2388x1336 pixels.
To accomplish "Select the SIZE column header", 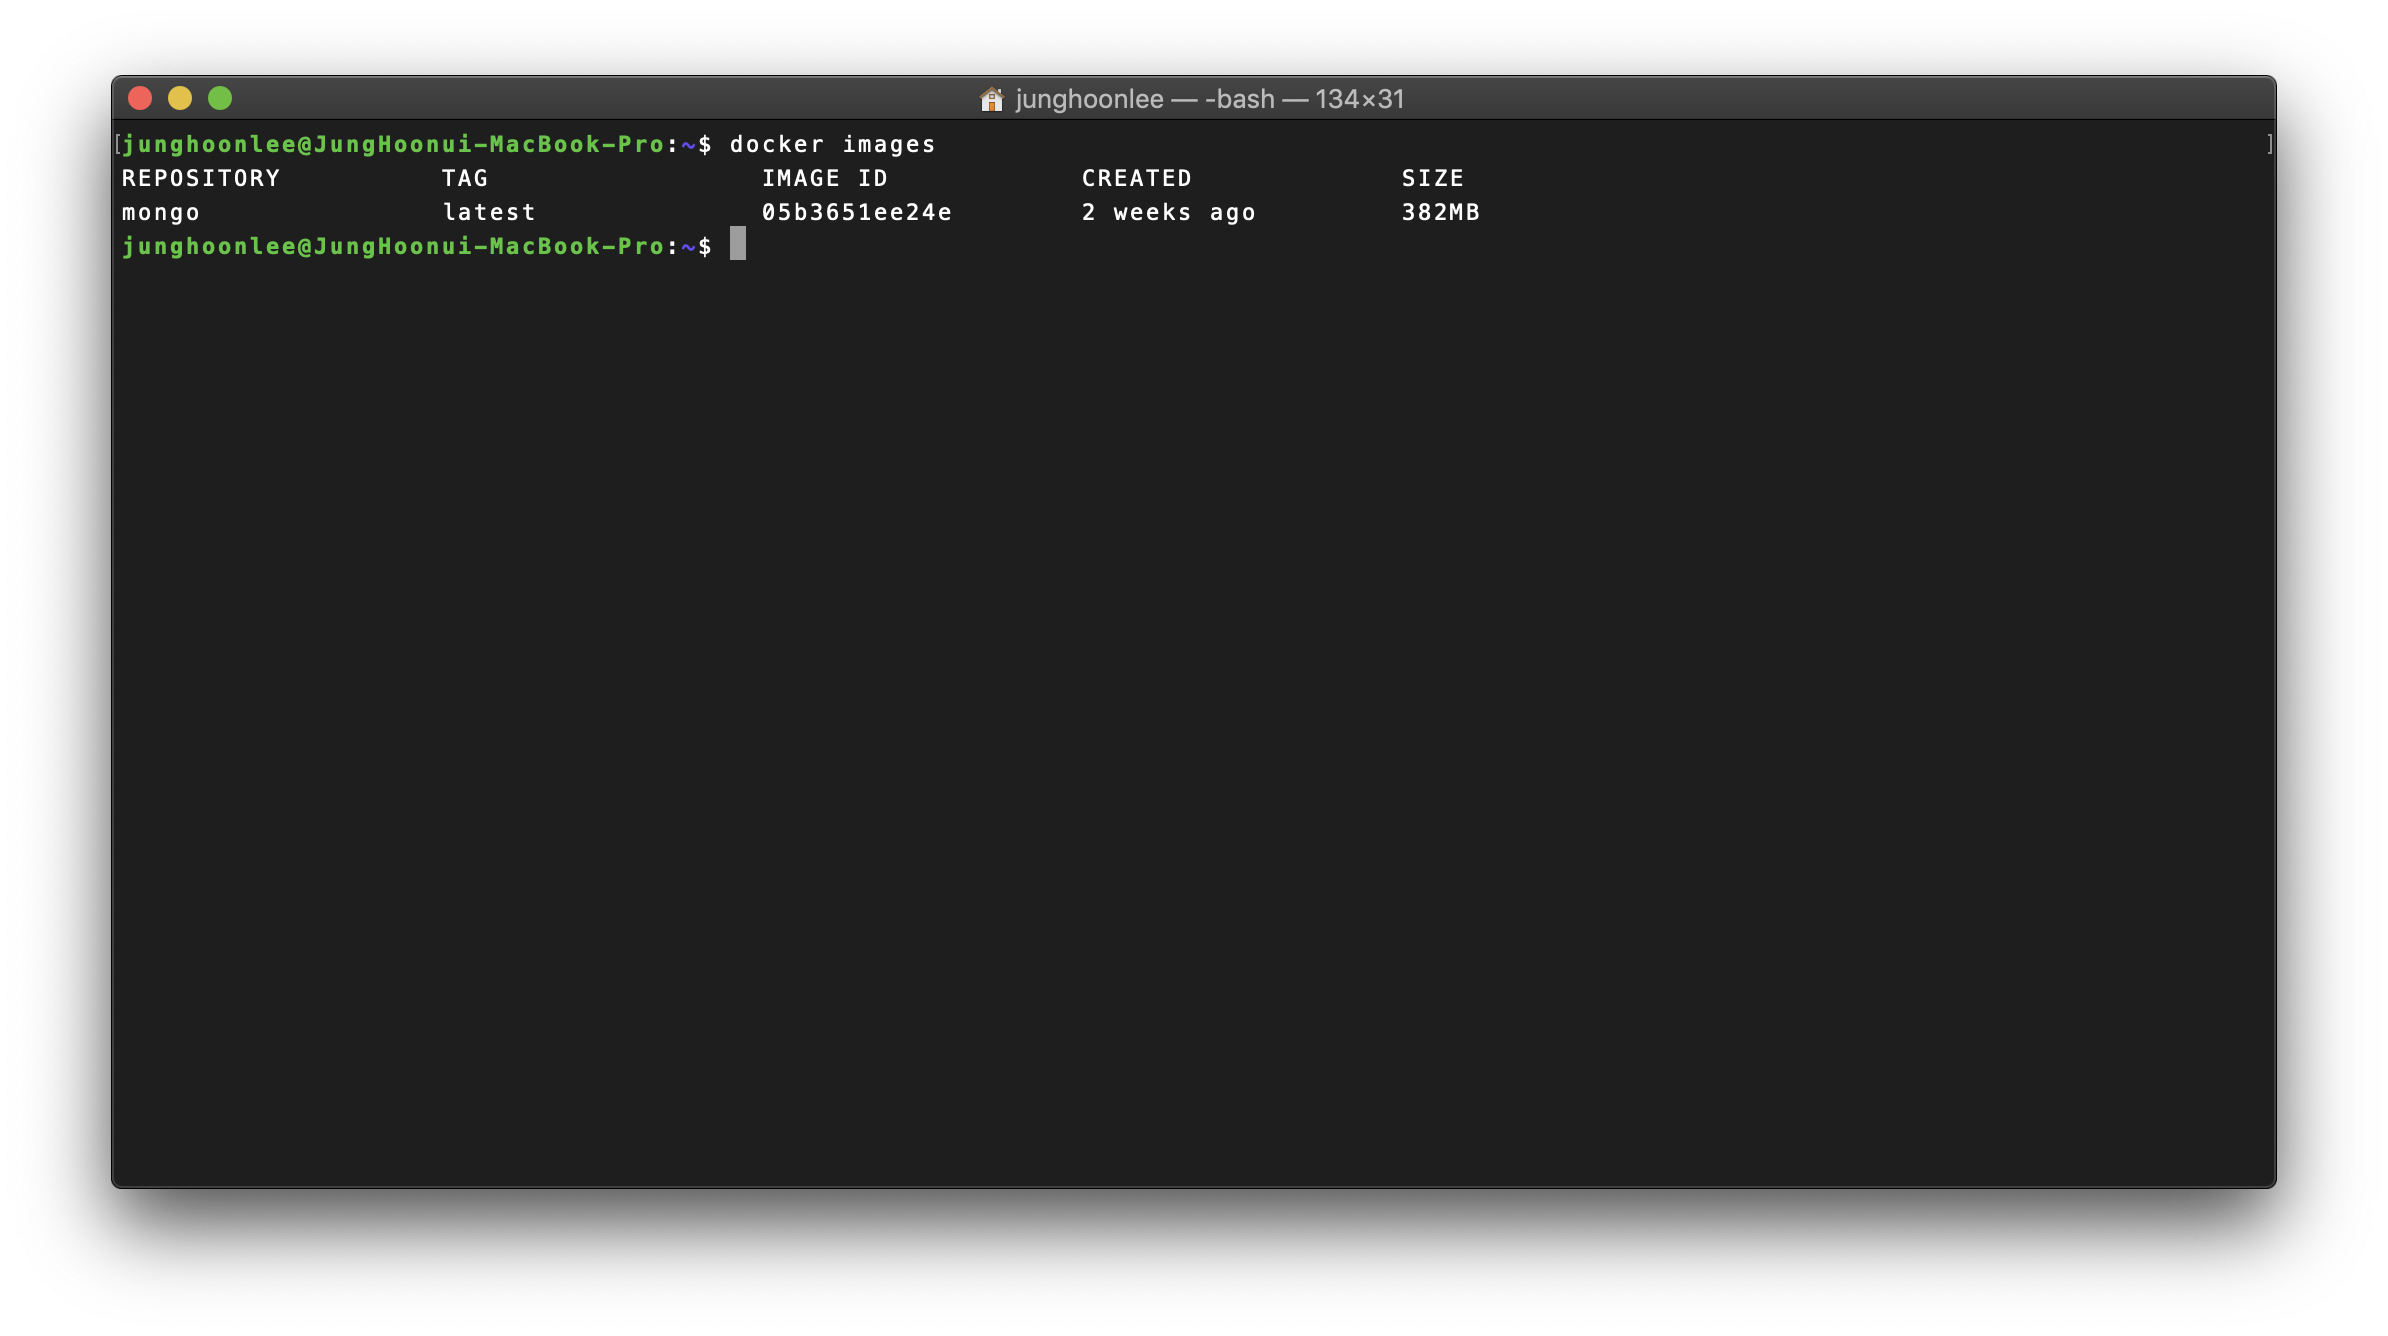I will tap(1433, 178).
